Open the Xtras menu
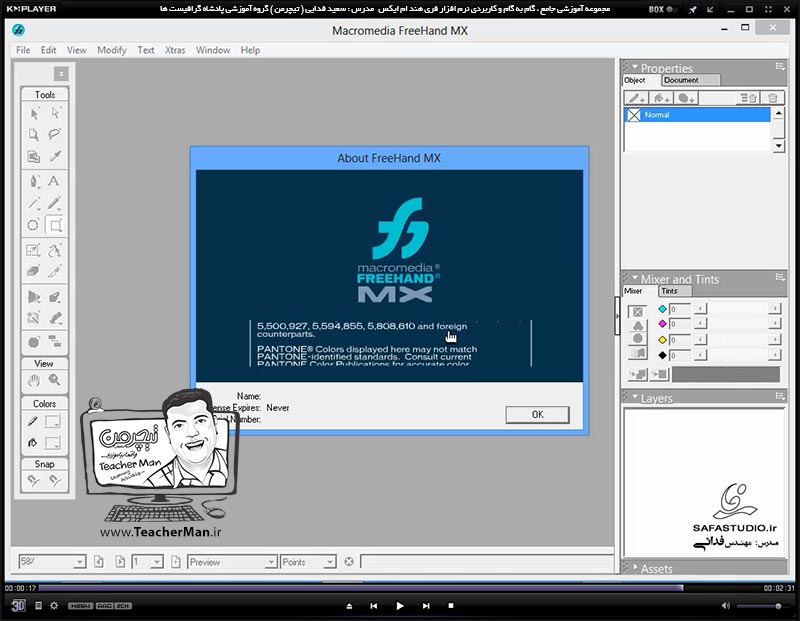This screenshot has width=800, height=621. click(x=175, y=50)
